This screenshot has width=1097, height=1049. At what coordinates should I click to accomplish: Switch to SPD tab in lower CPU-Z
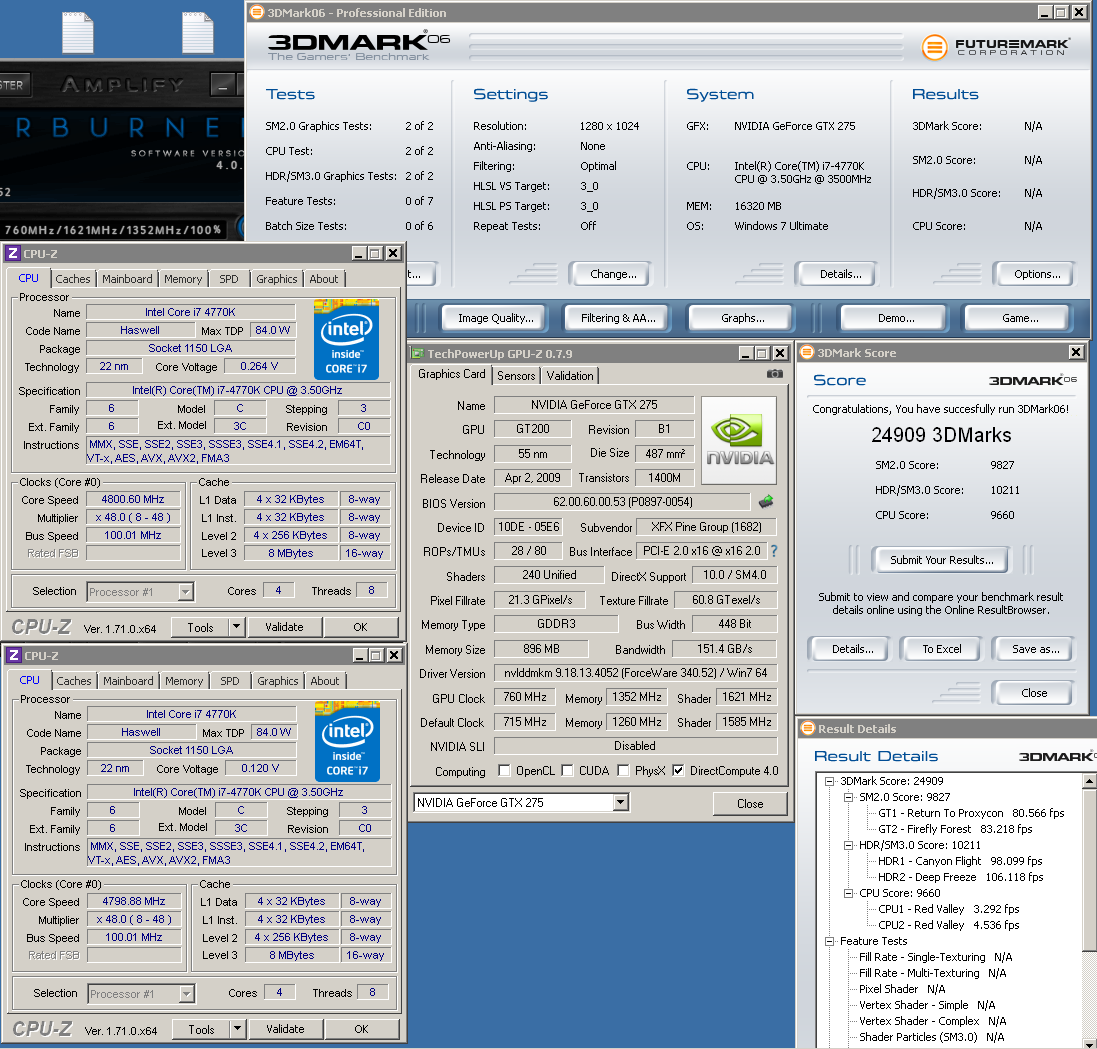(229, 681)
